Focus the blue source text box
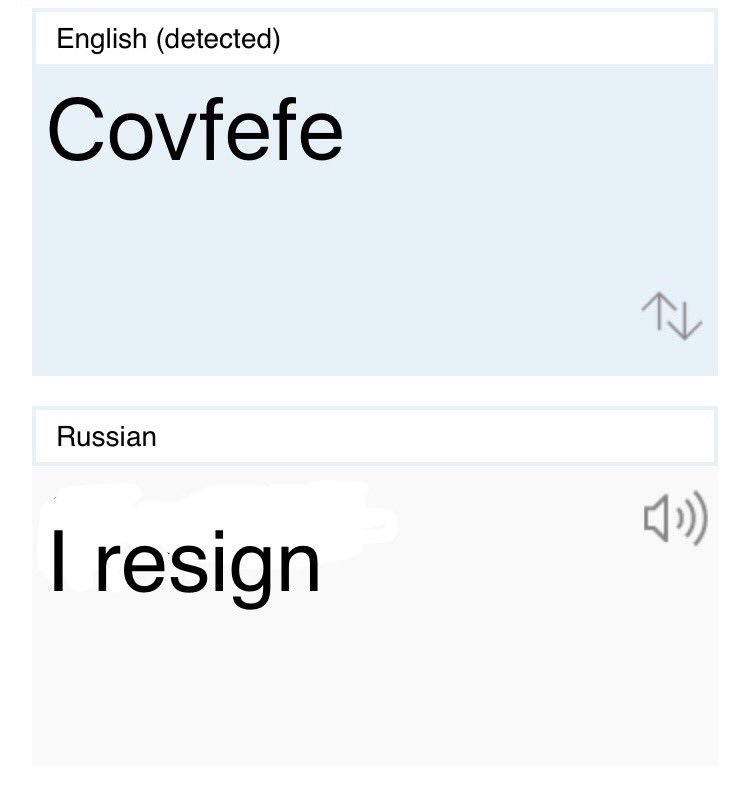Image resolution: width=750 pixels, height=796 pixels. pos(374,250)
